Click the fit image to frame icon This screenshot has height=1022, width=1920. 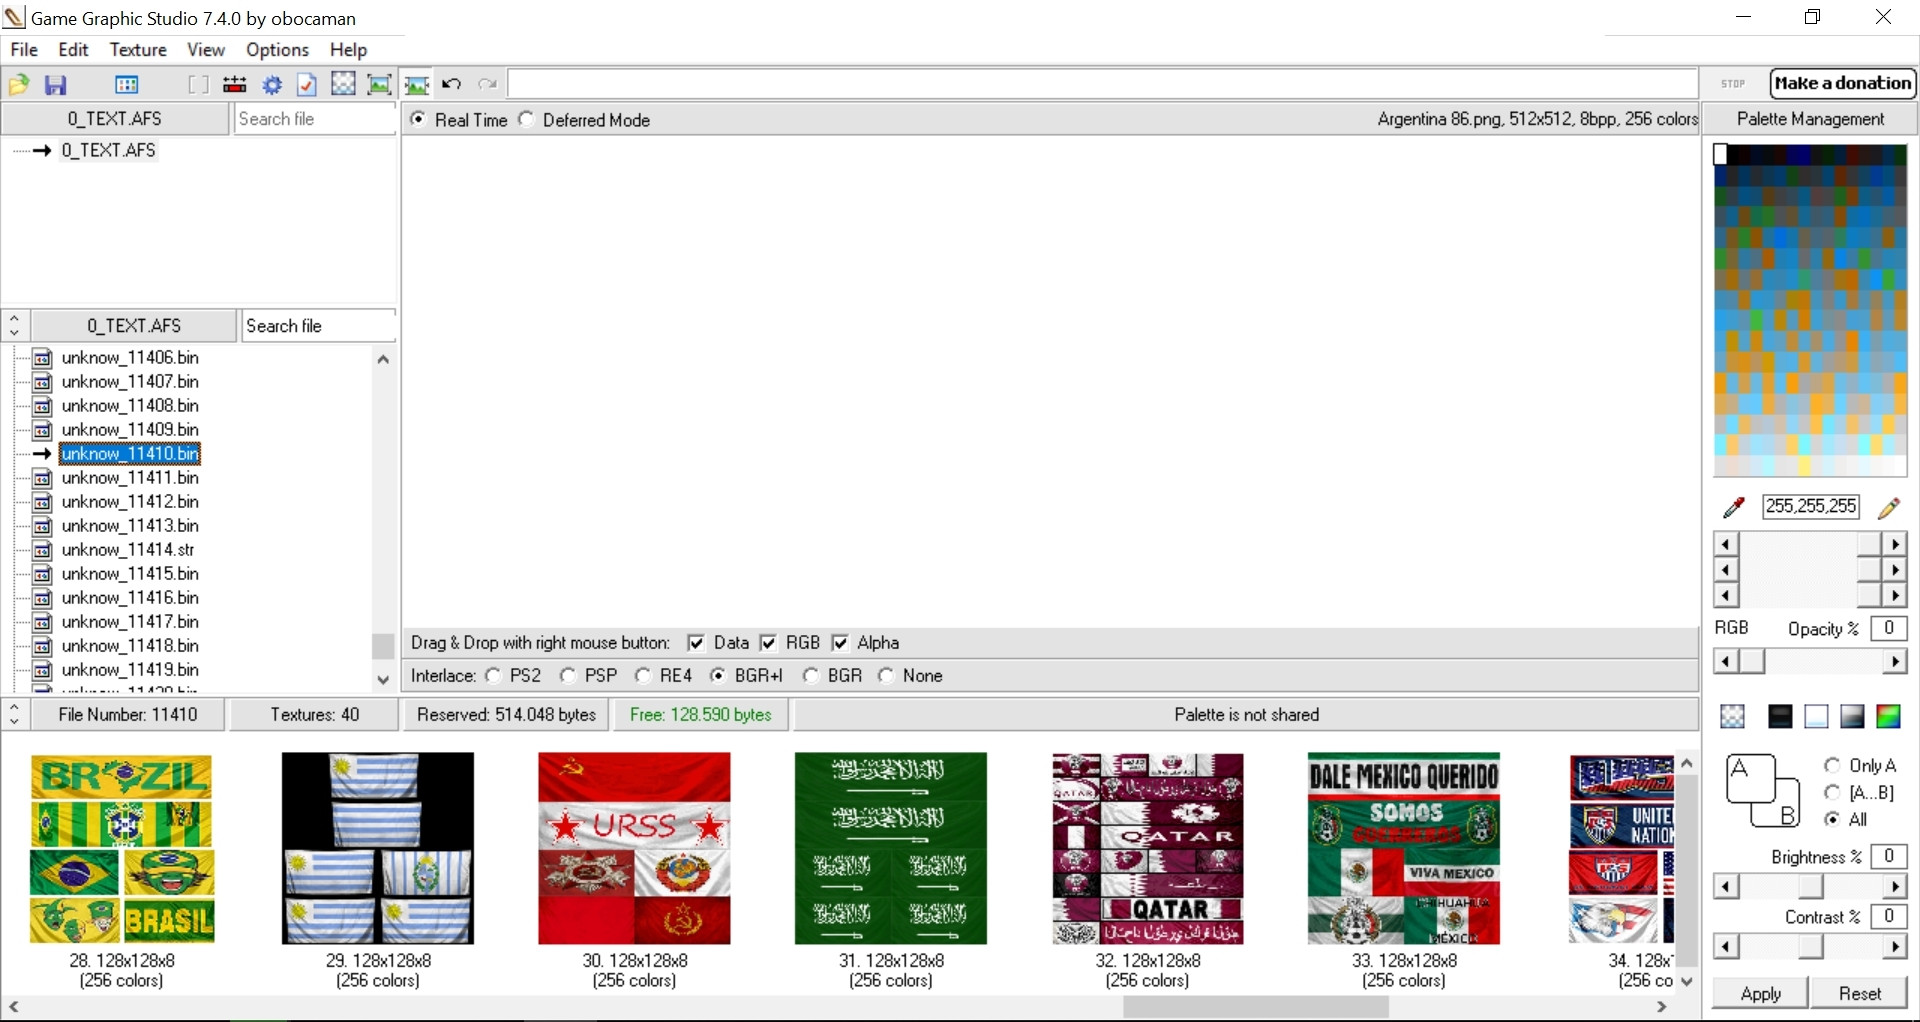pos(380,85)
